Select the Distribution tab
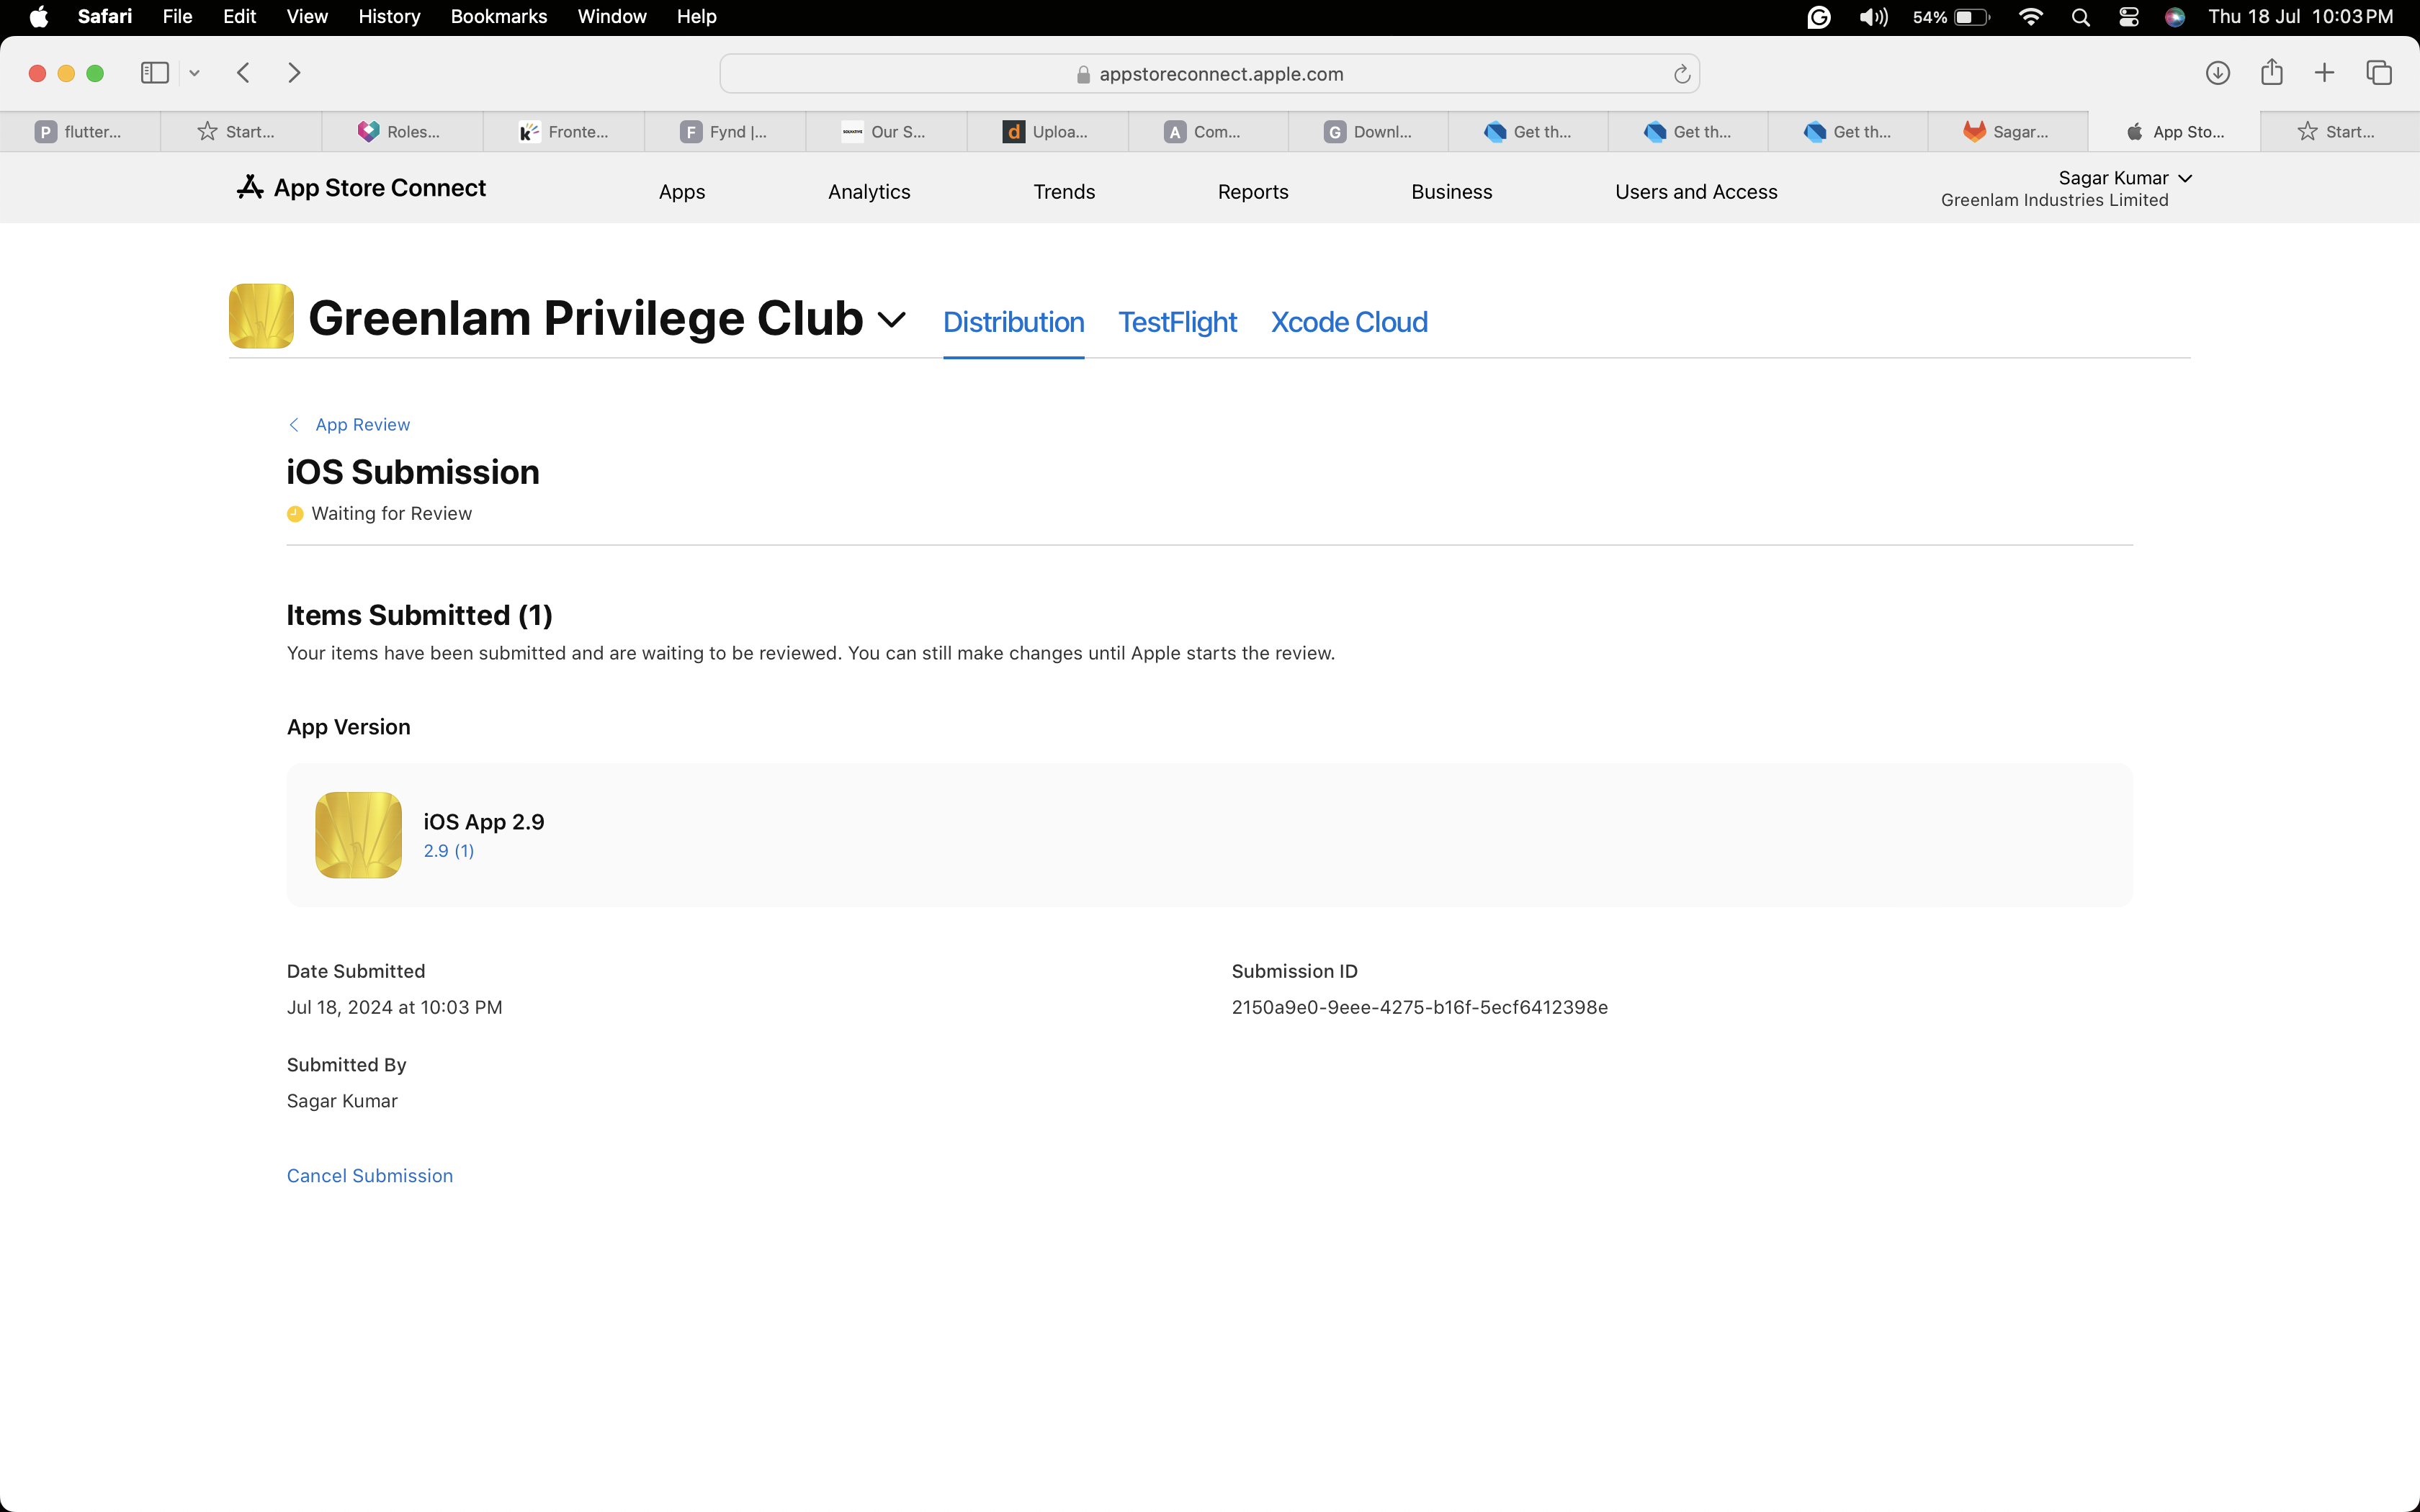This screenshot has height=1512, width=2420. (1013, 322)
